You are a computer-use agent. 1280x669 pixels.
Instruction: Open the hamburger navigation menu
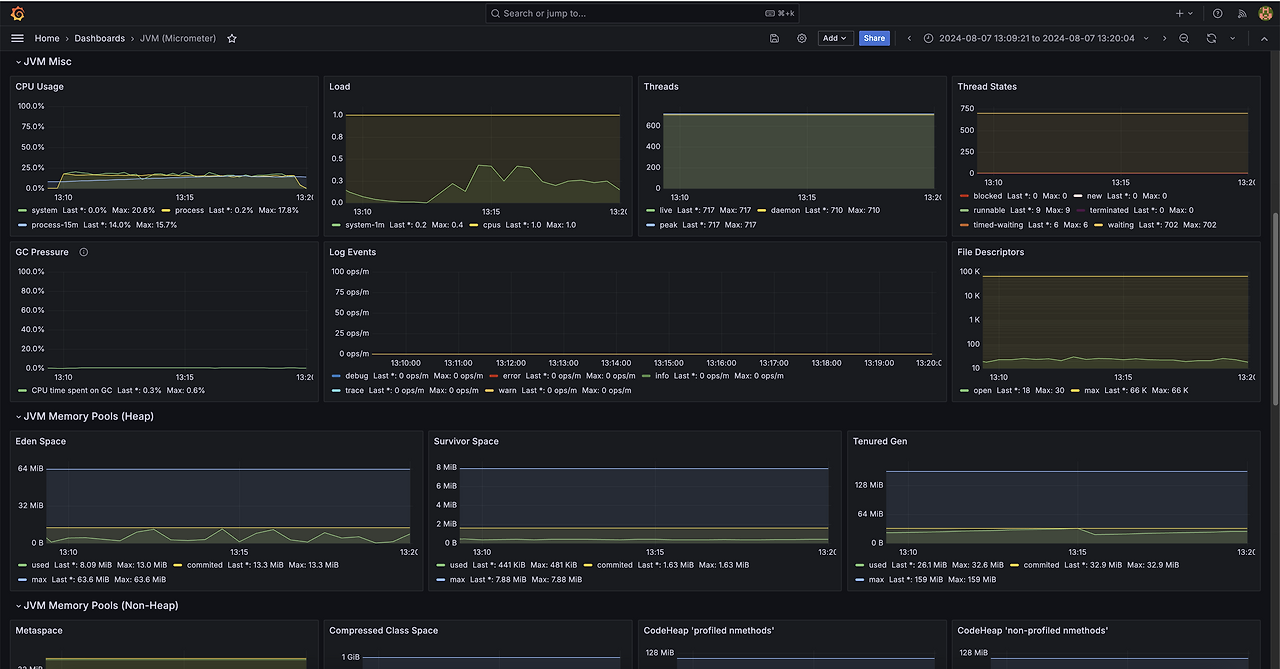coord(17,38)
